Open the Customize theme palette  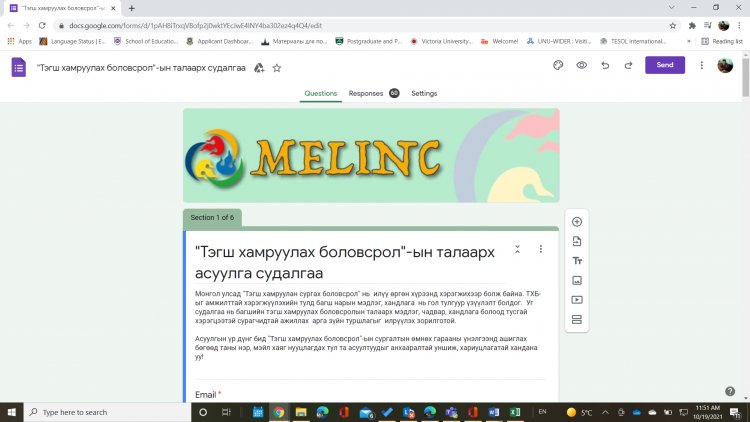[x=558, y=65]
